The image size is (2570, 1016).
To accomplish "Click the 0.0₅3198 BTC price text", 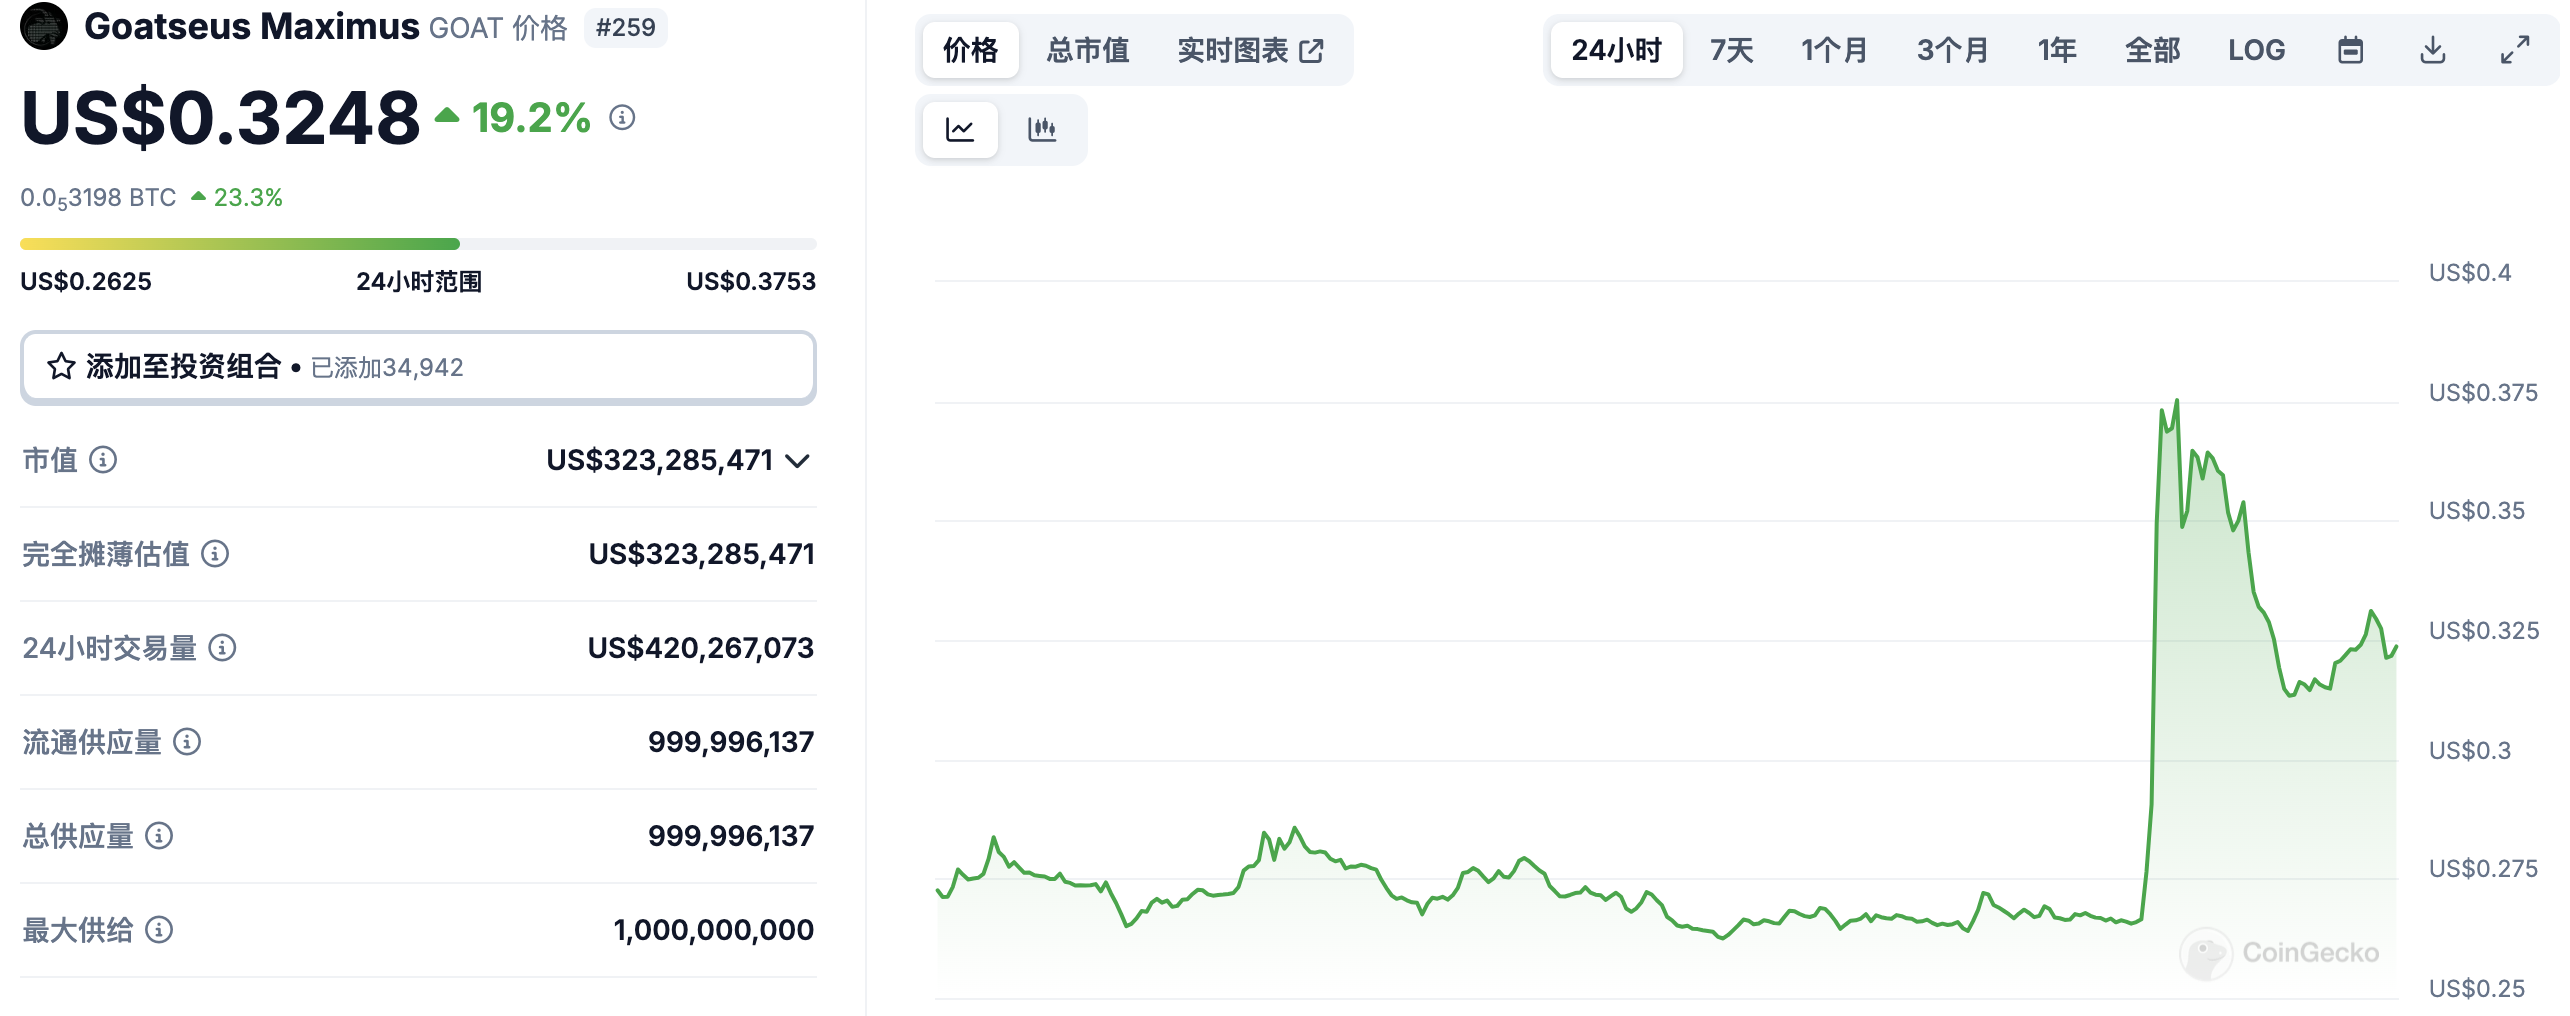I will pyautogui.click(x=98, y=198).
